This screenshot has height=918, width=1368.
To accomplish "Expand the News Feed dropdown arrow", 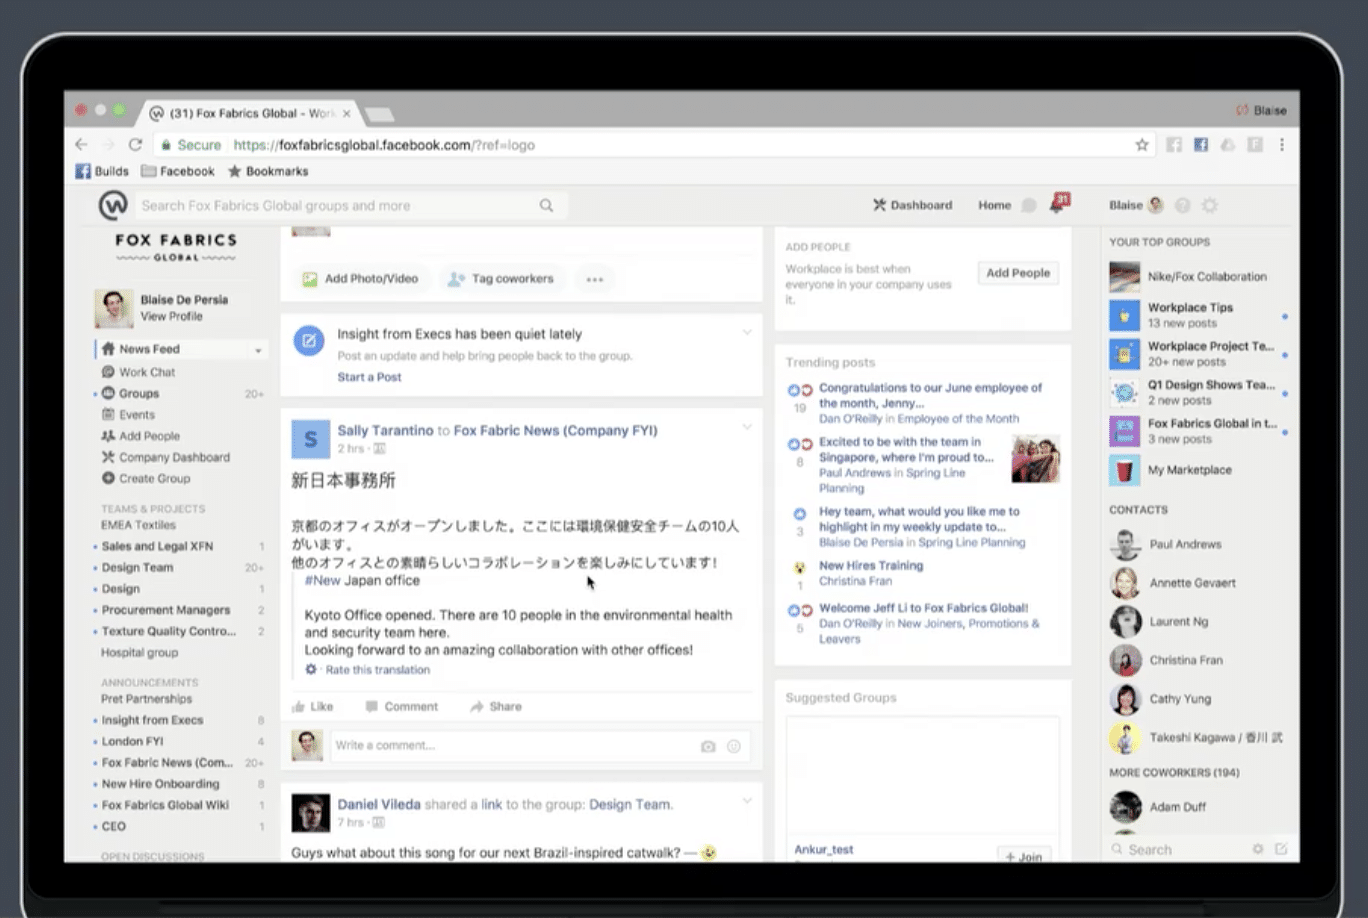I will point(258,350).
